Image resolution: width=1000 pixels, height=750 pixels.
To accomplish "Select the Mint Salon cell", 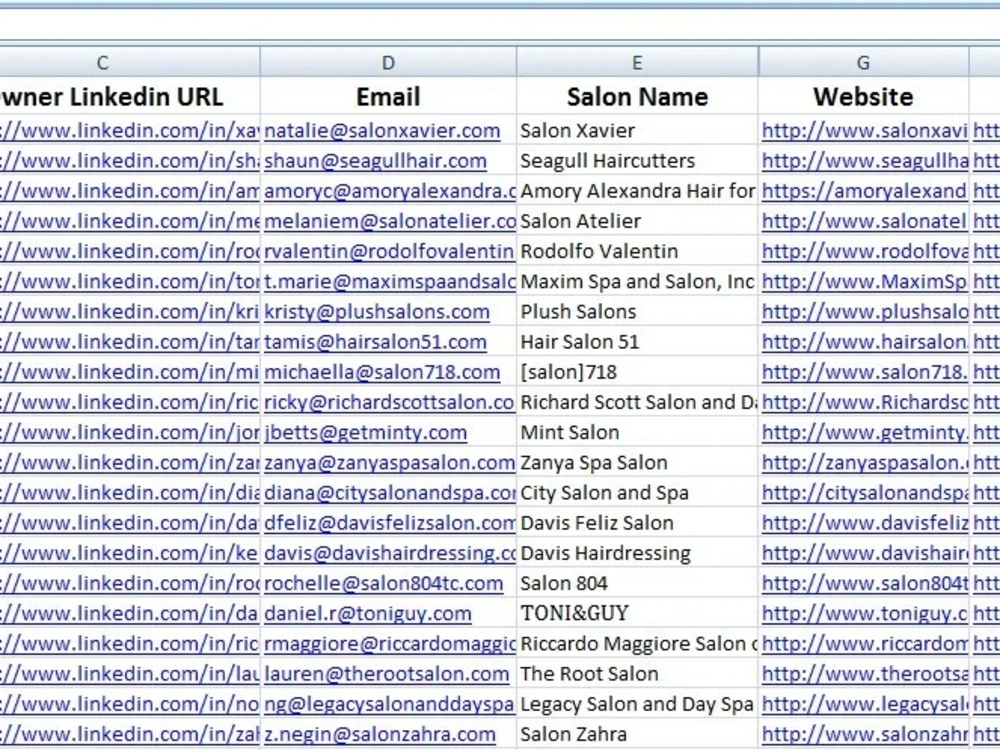I will click(637, 432).
